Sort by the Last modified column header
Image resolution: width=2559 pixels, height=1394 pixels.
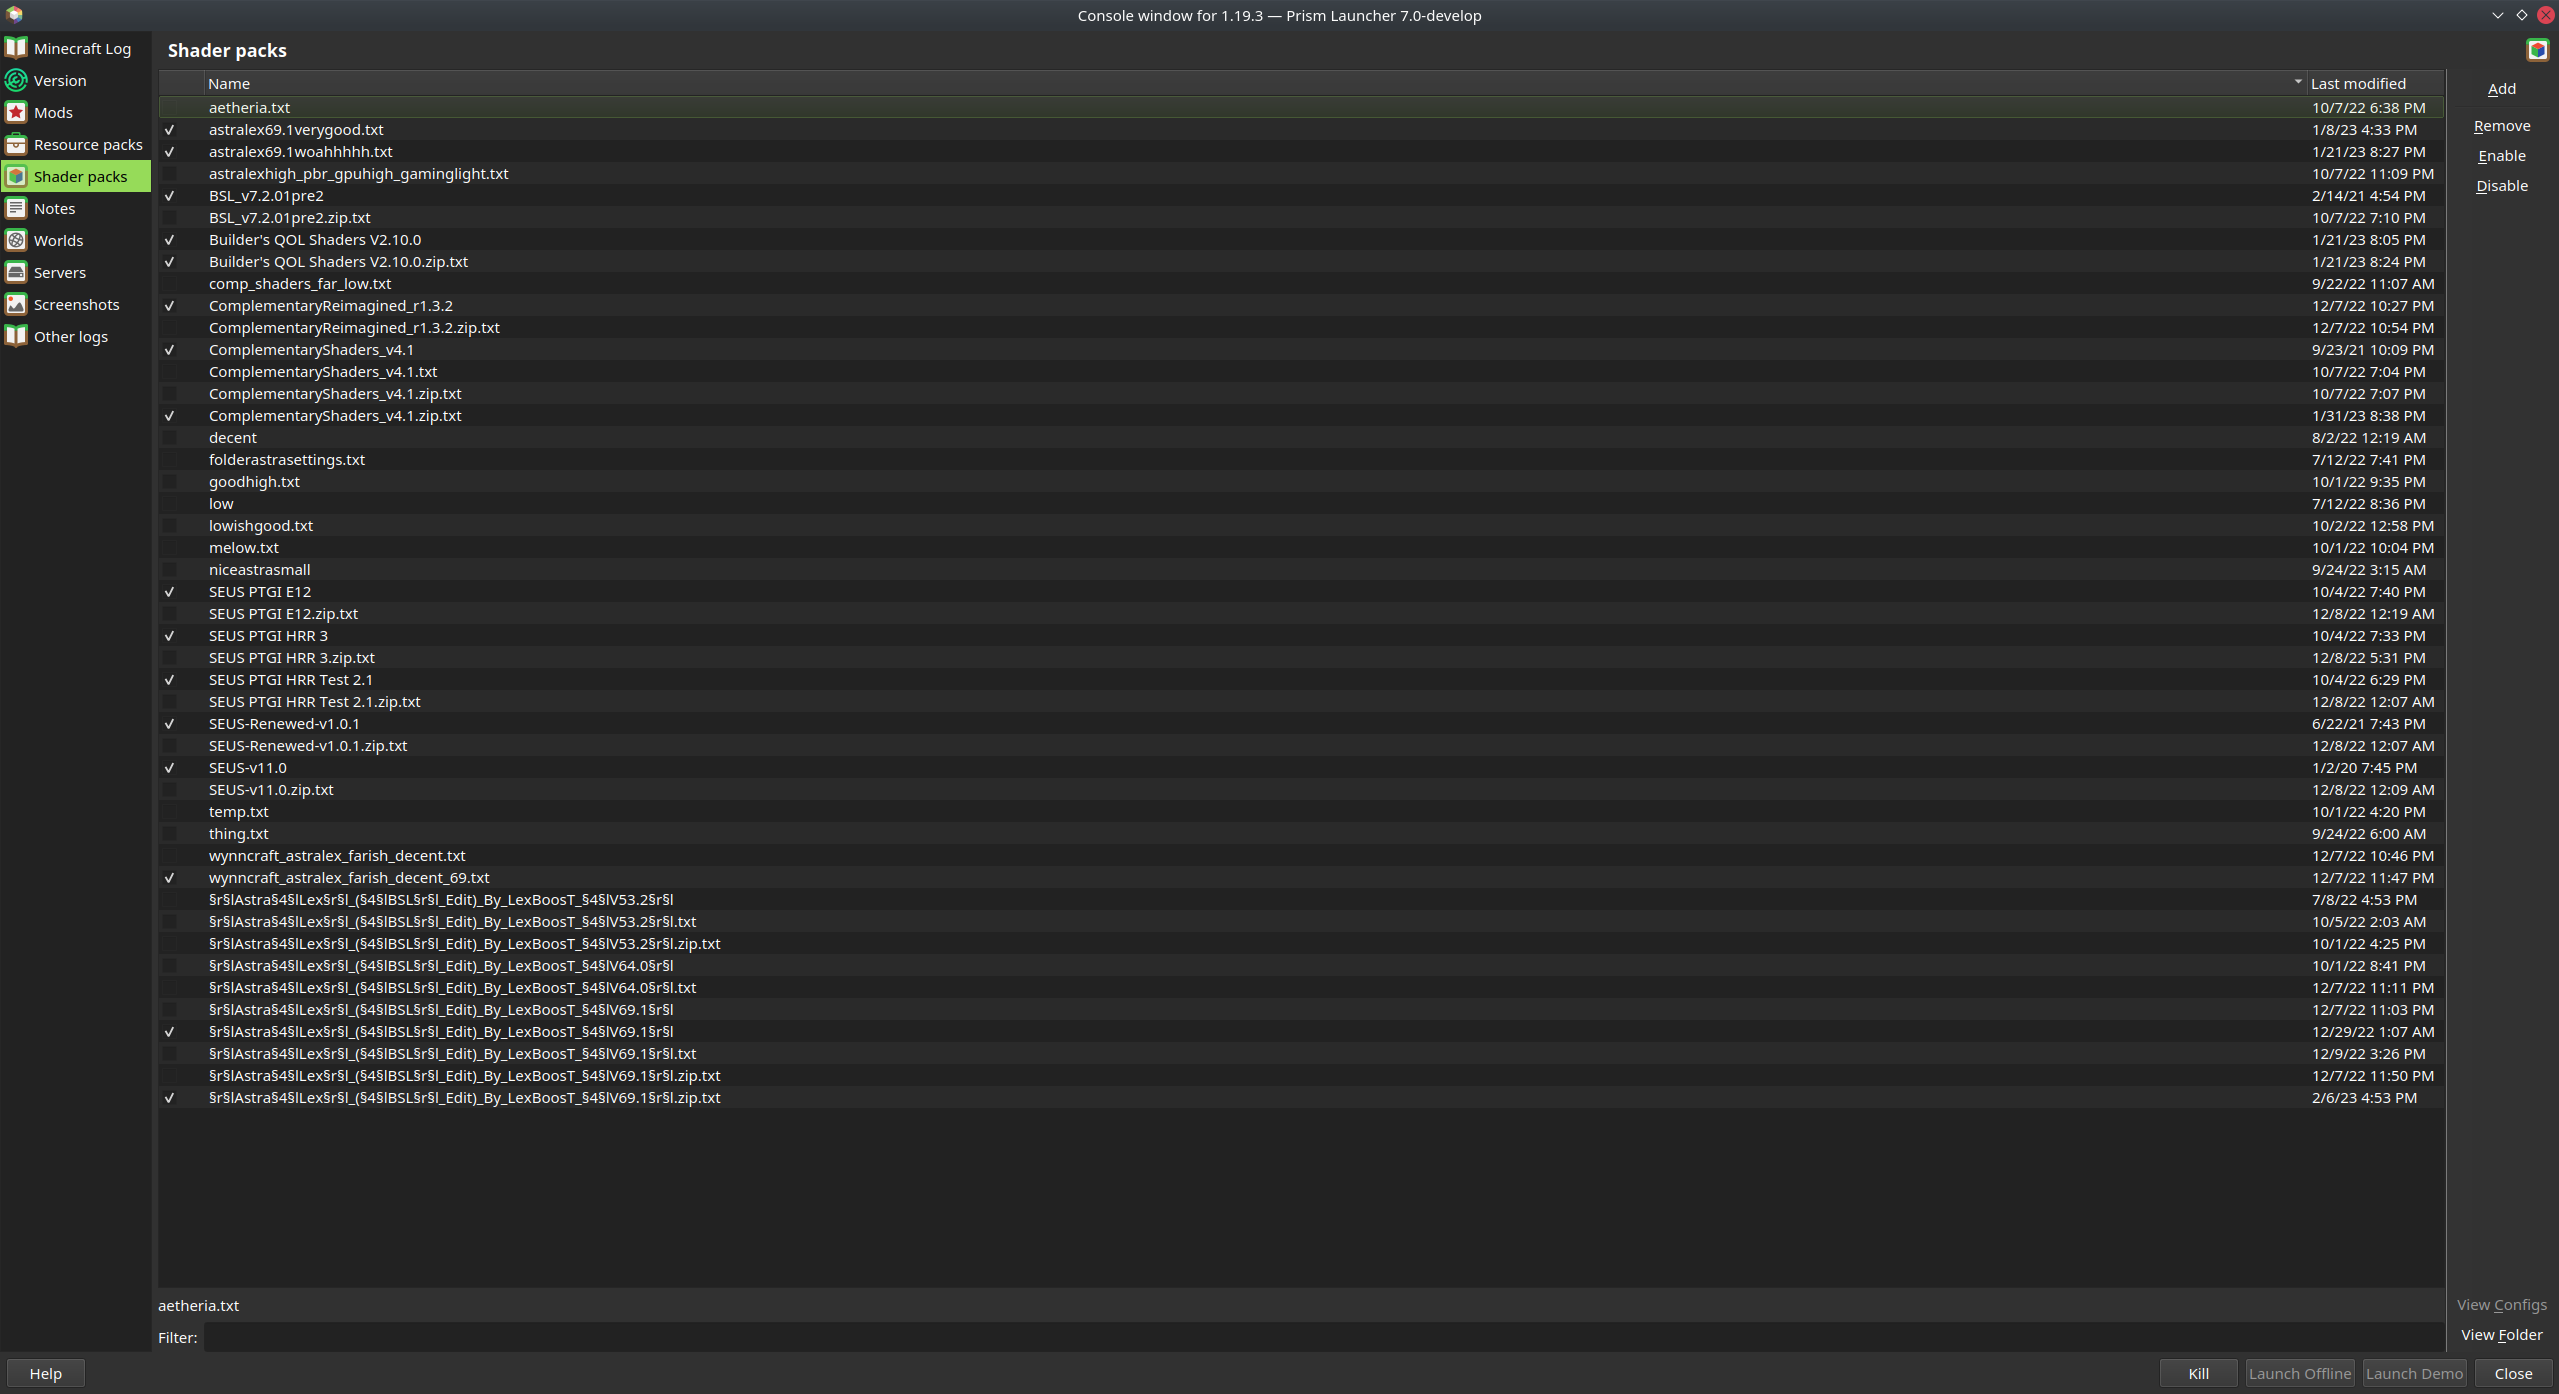2375,84
